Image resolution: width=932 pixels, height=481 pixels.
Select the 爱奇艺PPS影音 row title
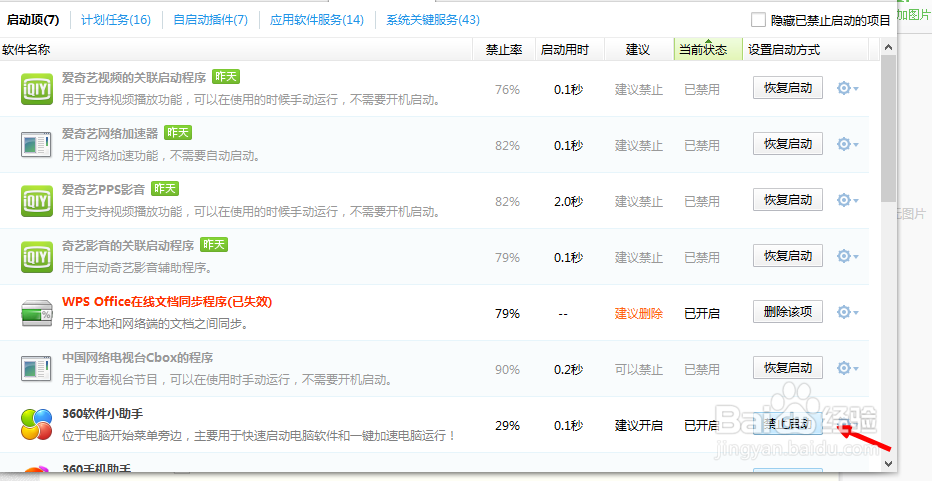(103, 190)
